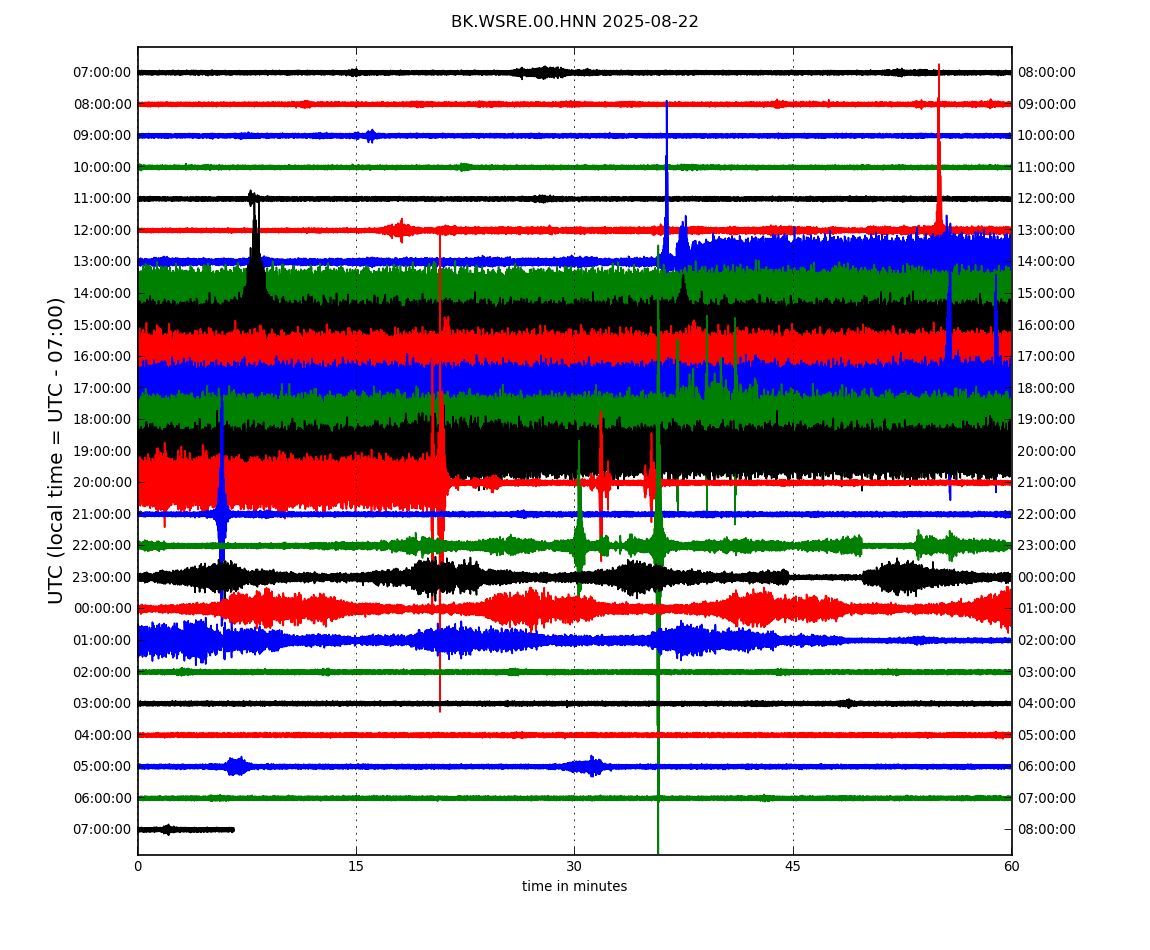
Task: Click the x-axis tick label 0
Action: 138,866
